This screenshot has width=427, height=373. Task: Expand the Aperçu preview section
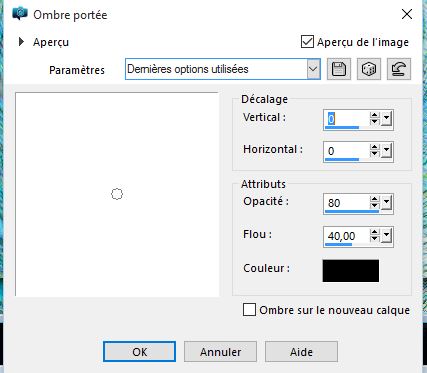(22, 42)
